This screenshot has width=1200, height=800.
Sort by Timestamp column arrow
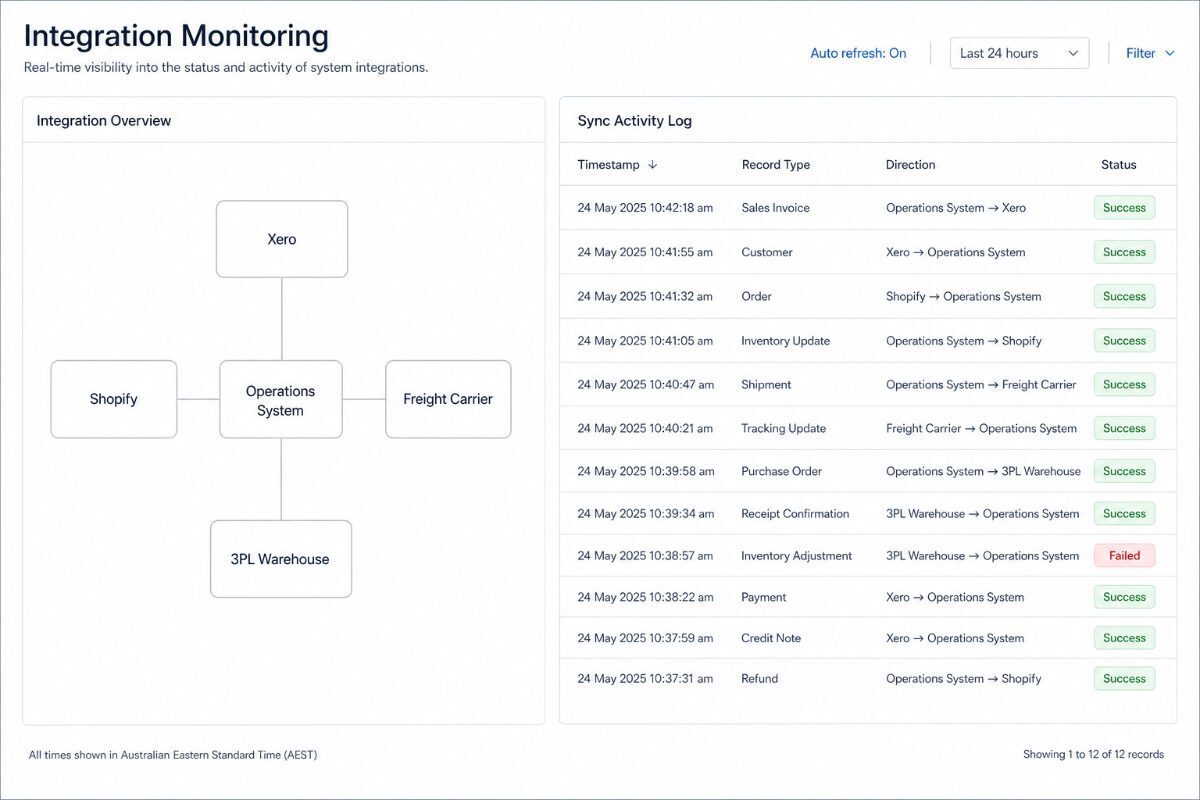[653, 165]
